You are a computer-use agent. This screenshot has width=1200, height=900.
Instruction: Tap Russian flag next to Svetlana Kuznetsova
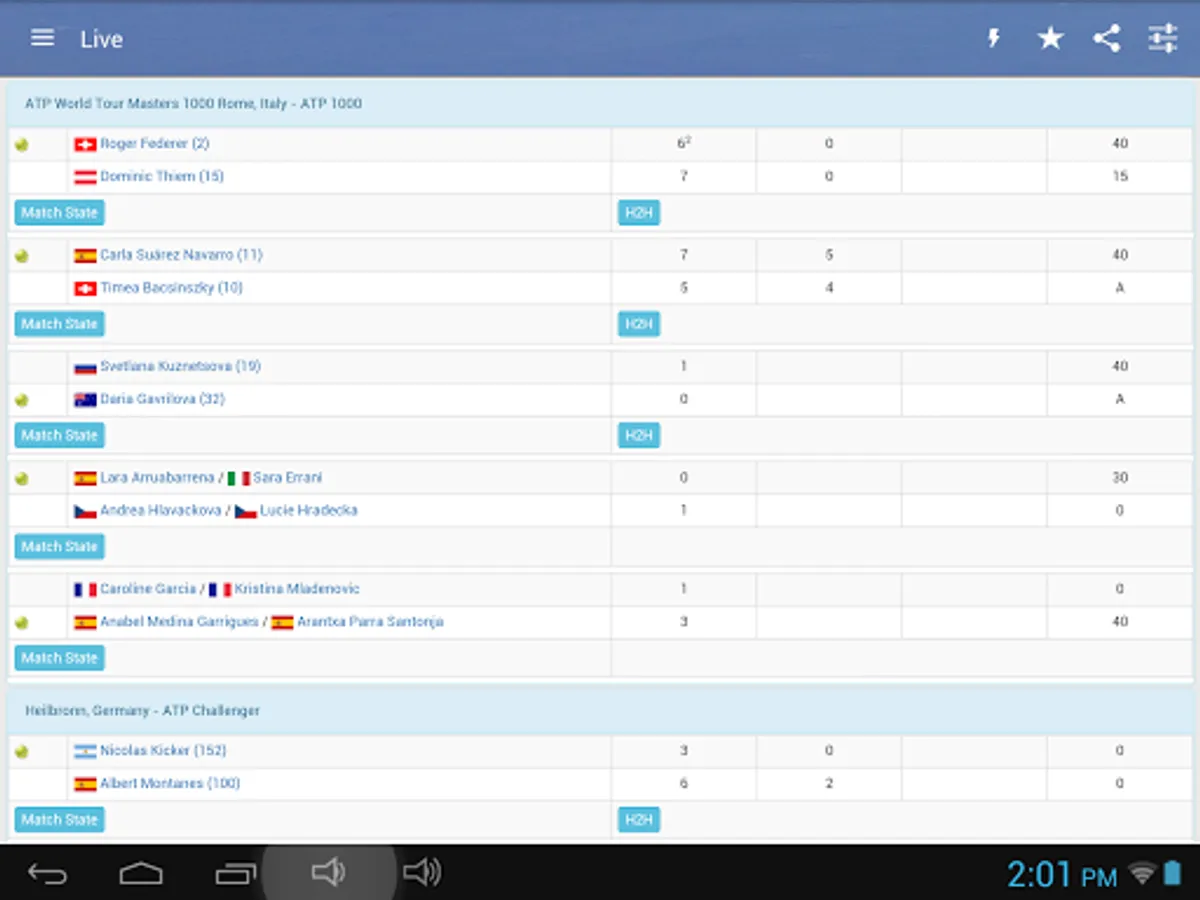tap(85, 368)
